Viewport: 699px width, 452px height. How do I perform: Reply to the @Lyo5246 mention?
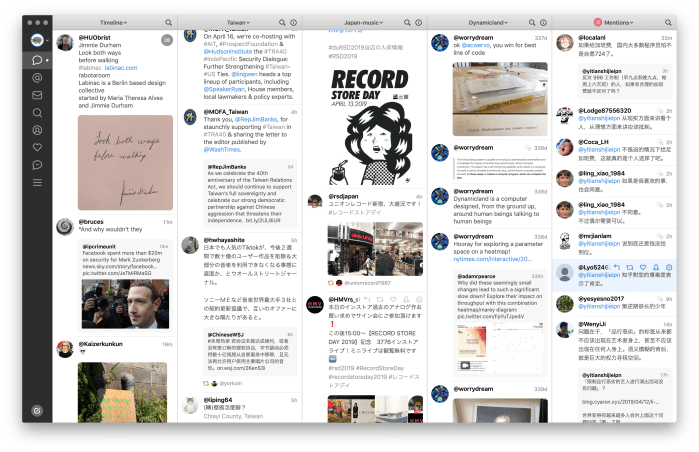[x=617, y=267]
